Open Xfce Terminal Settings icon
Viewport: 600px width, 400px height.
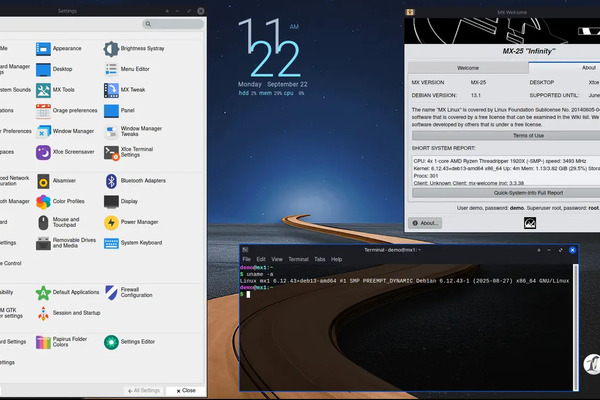pyautogui.click(x=111, y=152)
